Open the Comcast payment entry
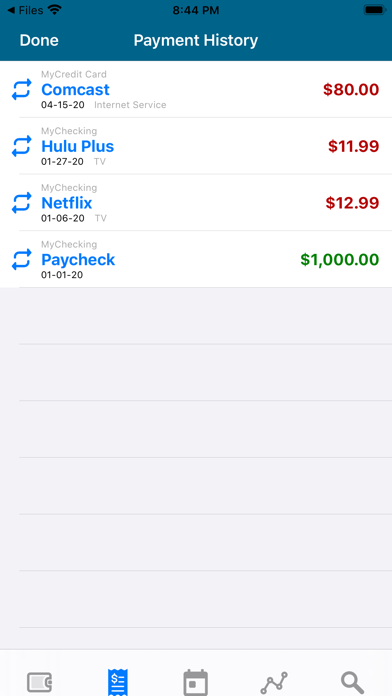The height and width of the screenshot is (696, 392). 196,89
